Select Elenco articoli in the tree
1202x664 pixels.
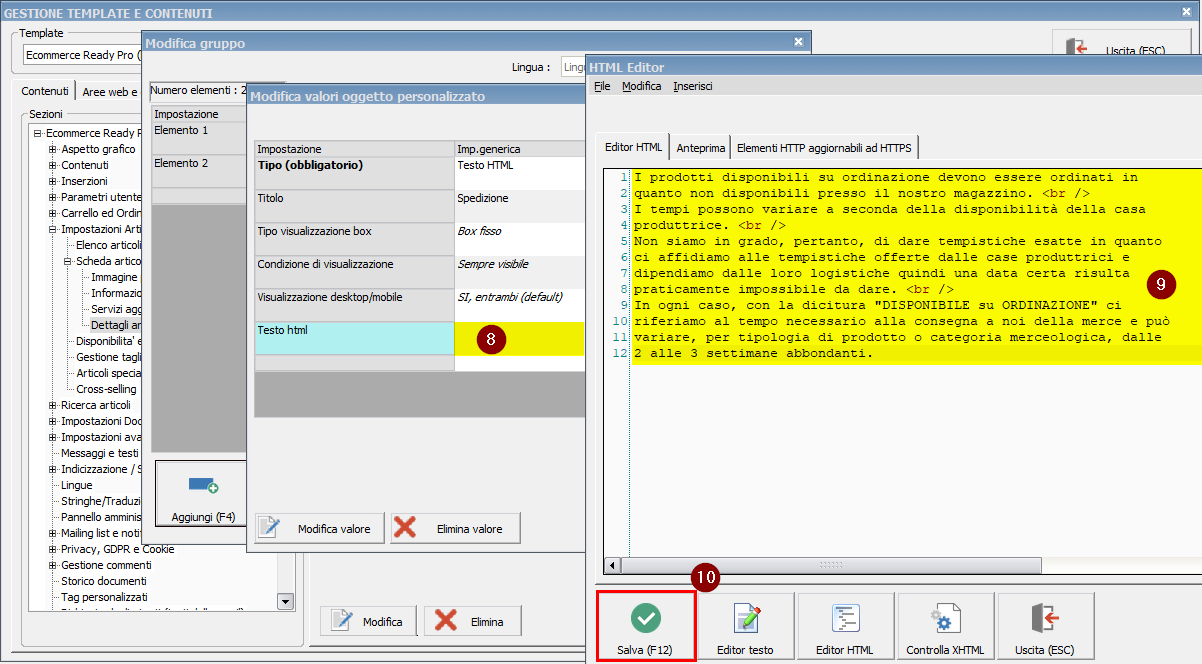click(110, 245)
